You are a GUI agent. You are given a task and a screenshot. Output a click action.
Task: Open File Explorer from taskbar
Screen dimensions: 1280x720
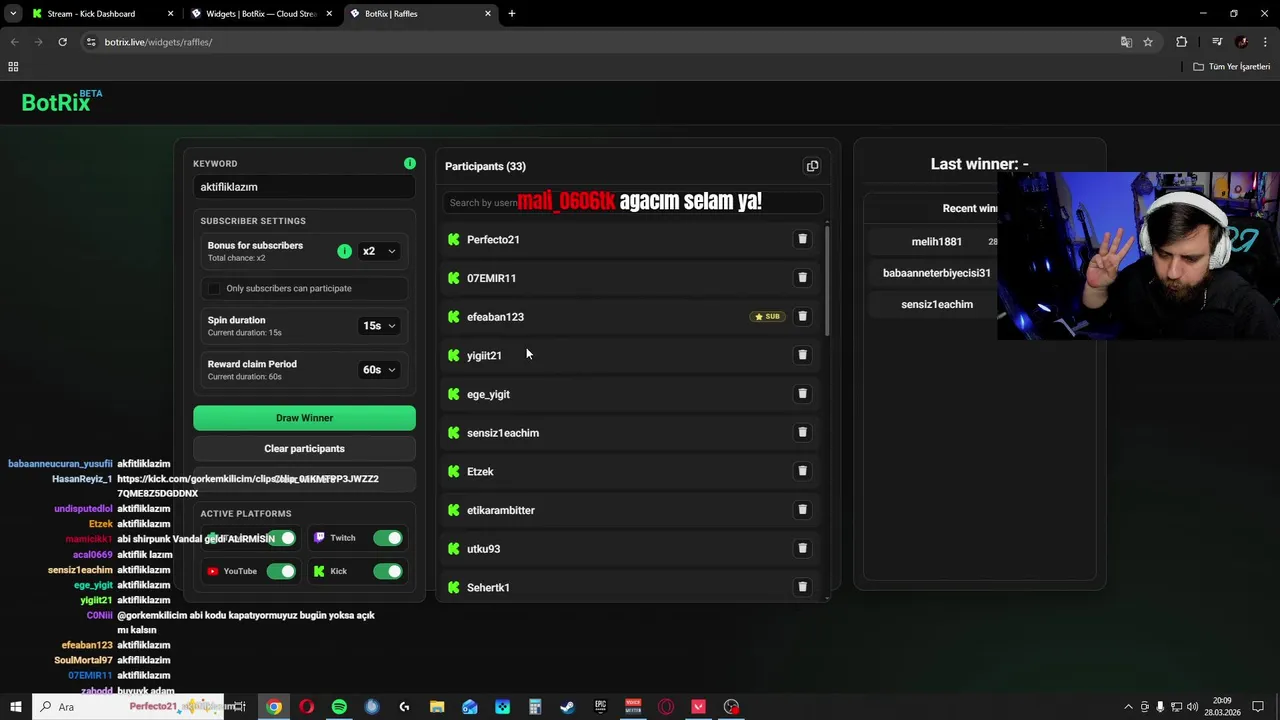(x=437, y=707)
